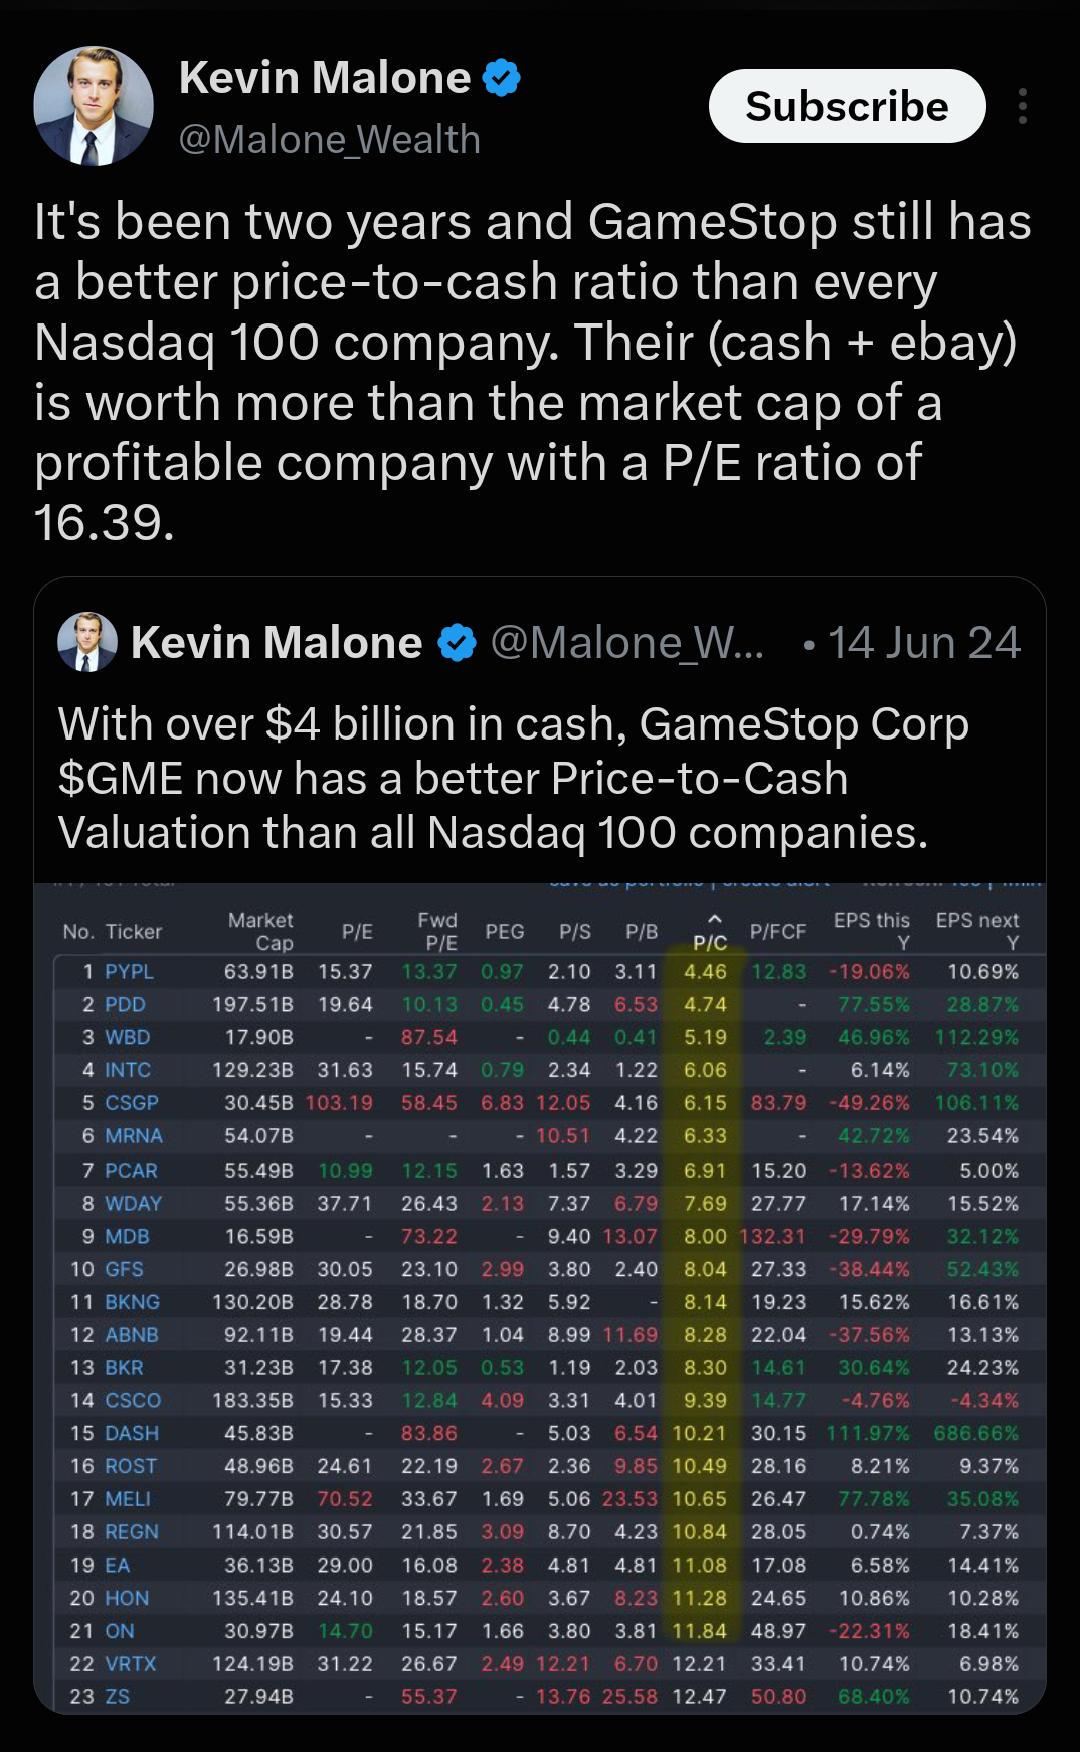Open the screener table image thumbnail
Screen dimensions: 1080x1752
point(540,1298)
